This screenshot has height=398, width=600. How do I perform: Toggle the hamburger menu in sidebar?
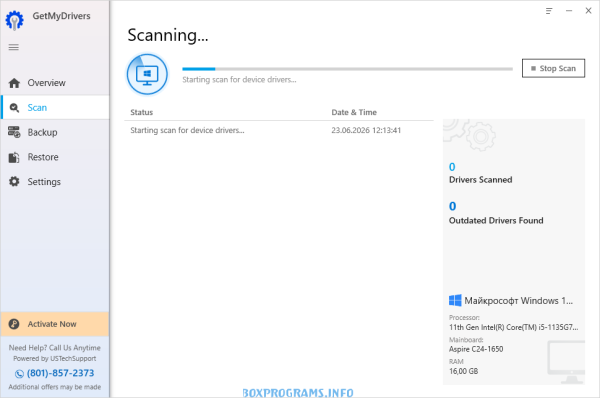pos(14,47)
